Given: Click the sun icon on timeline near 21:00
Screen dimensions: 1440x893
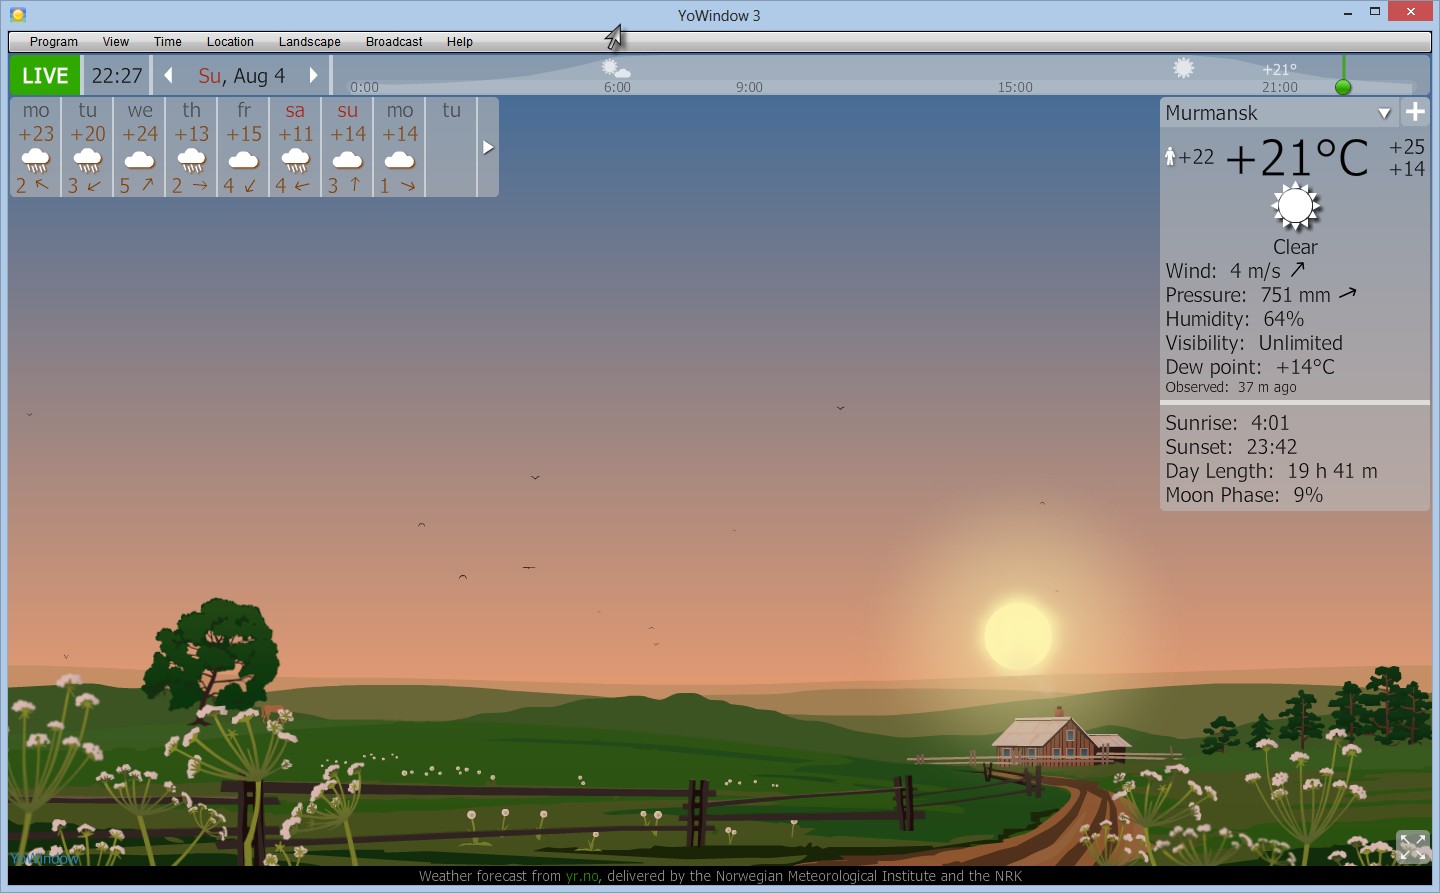Looking at the screenshot, I should pos(1183,68).
